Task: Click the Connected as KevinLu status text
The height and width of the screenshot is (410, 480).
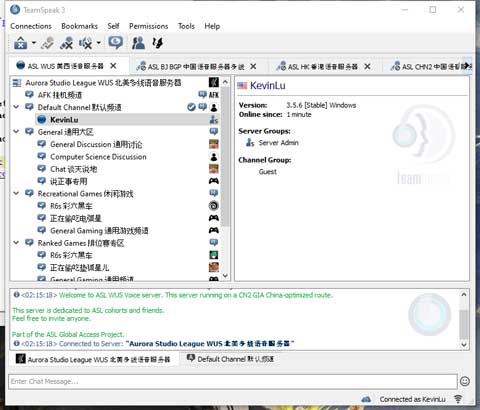Action: (x=412, y=399)
